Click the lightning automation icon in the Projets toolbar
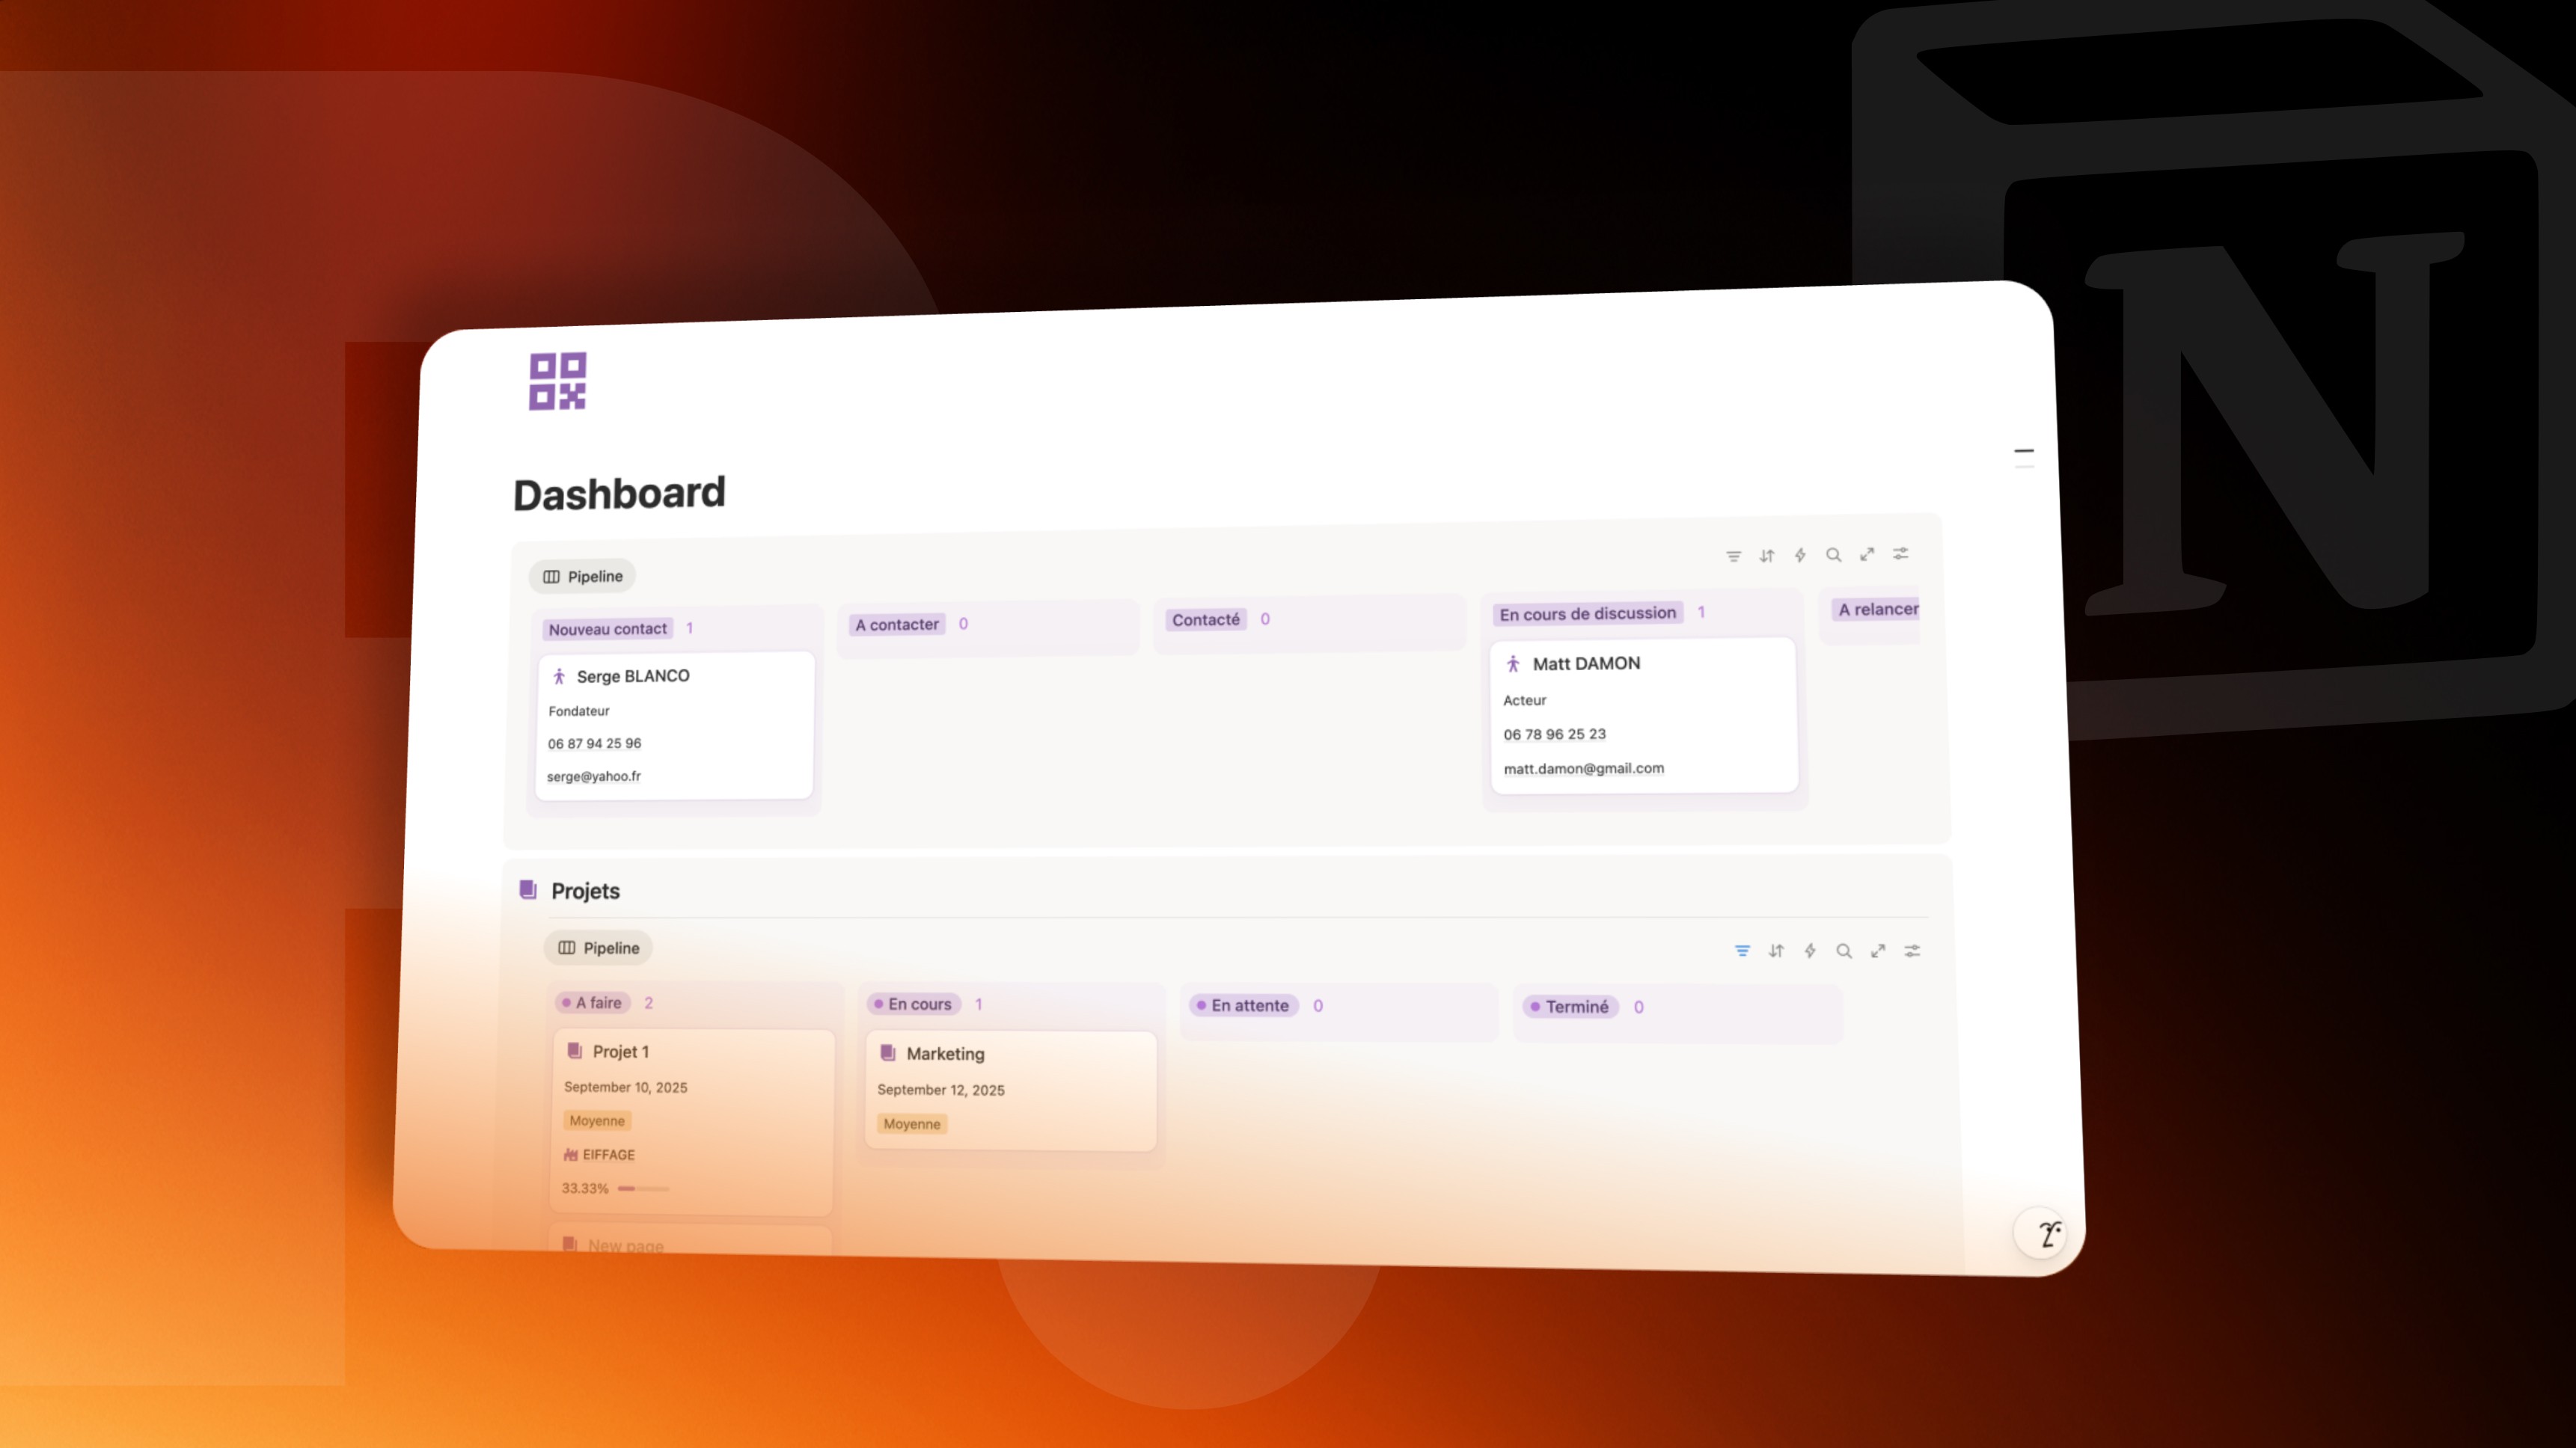Screen dimensions: 2576x1448 [x=1810, y=951]
